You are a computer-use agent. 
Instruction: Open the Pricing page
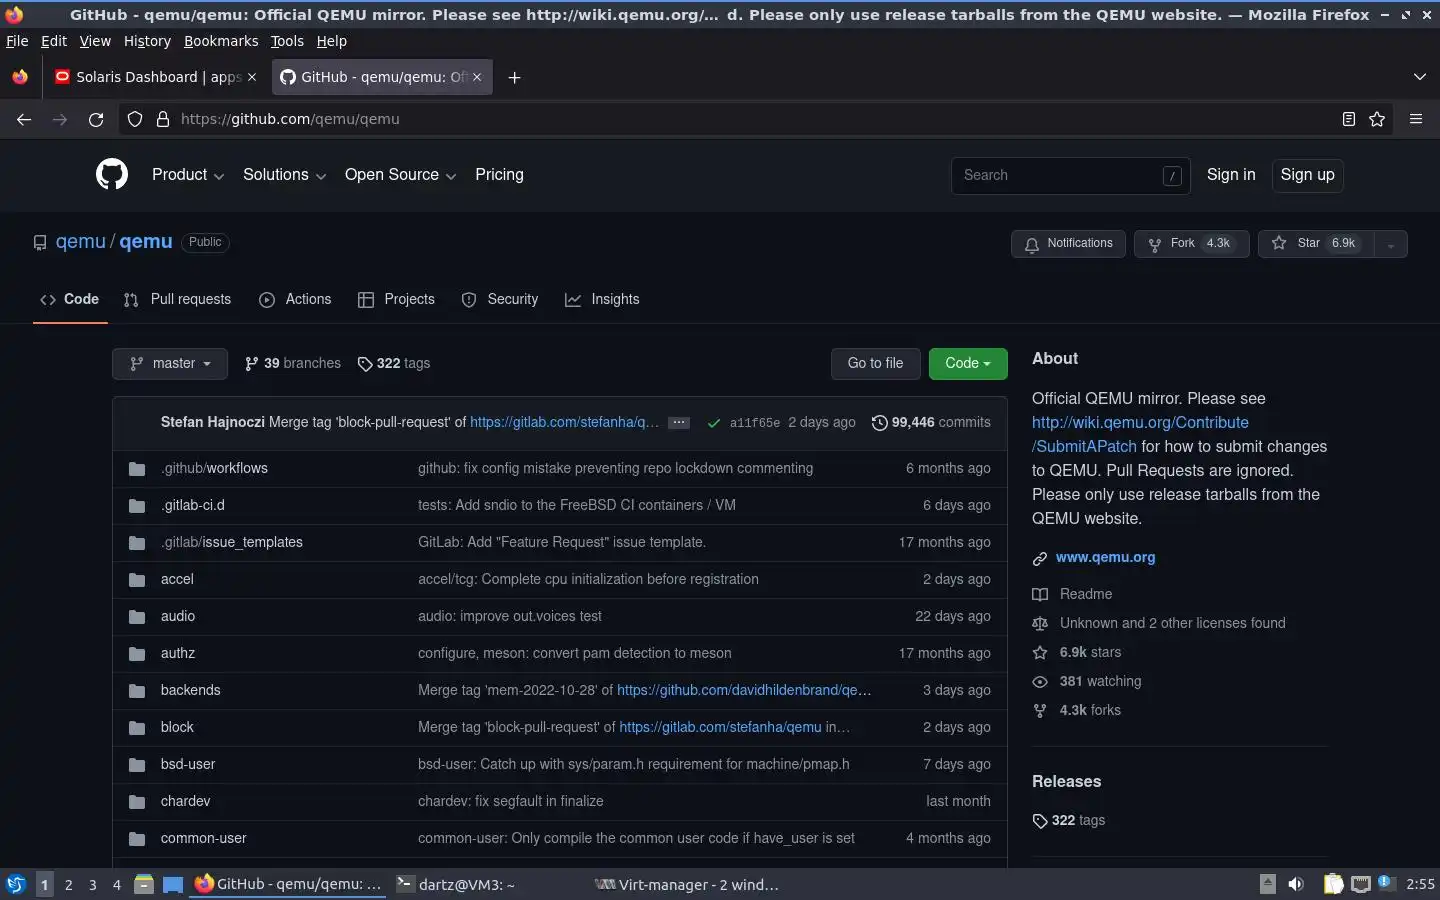[x=499, y=174]
